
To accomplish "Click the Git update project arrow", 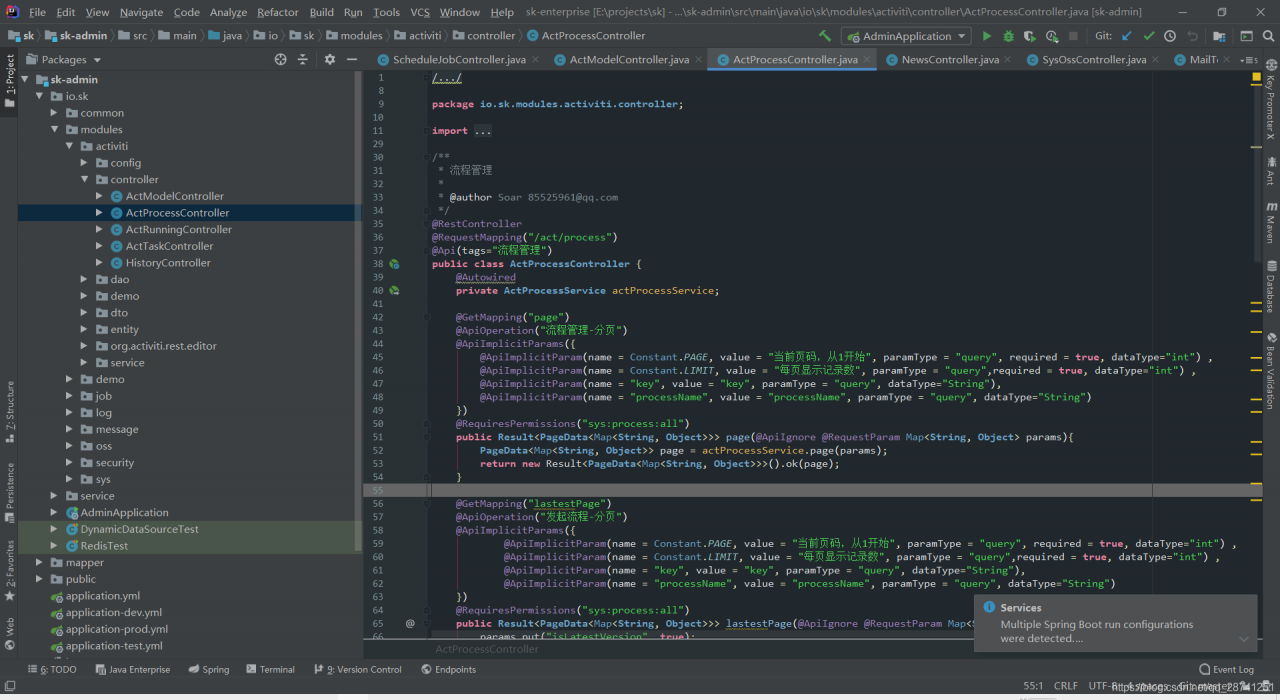I will (1127, 36).
